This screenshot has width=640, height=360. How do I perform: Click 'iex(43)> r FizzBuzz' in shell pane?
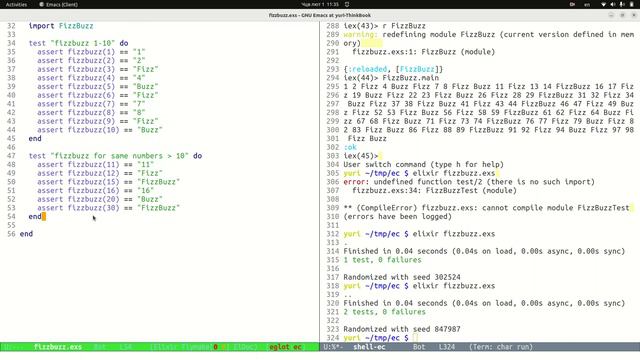pyautogui.click(x=384, y=26)
